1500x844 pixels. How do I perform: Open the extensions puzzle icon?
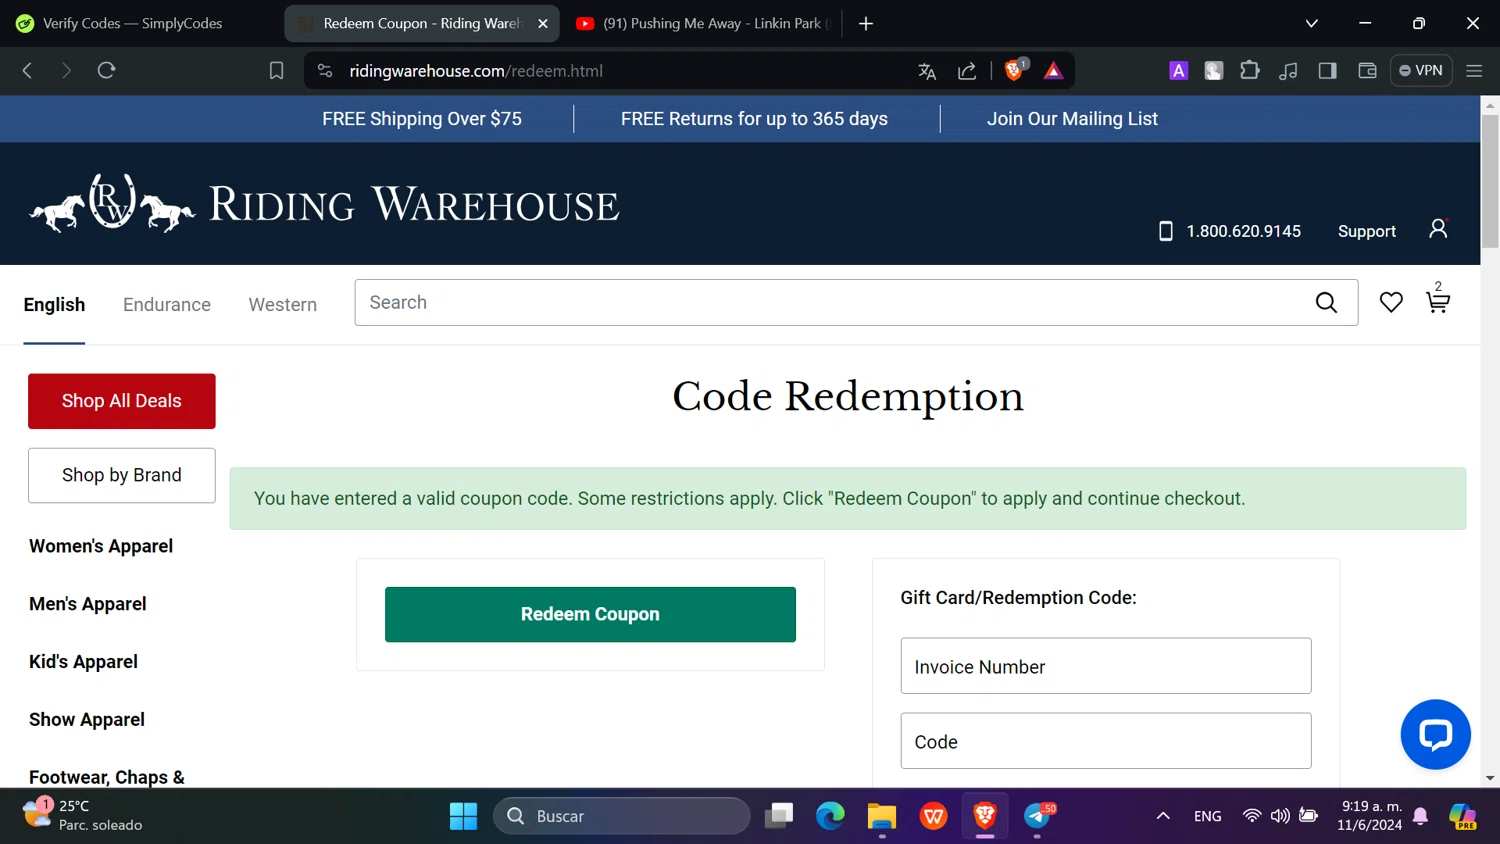click(1250, 70)
